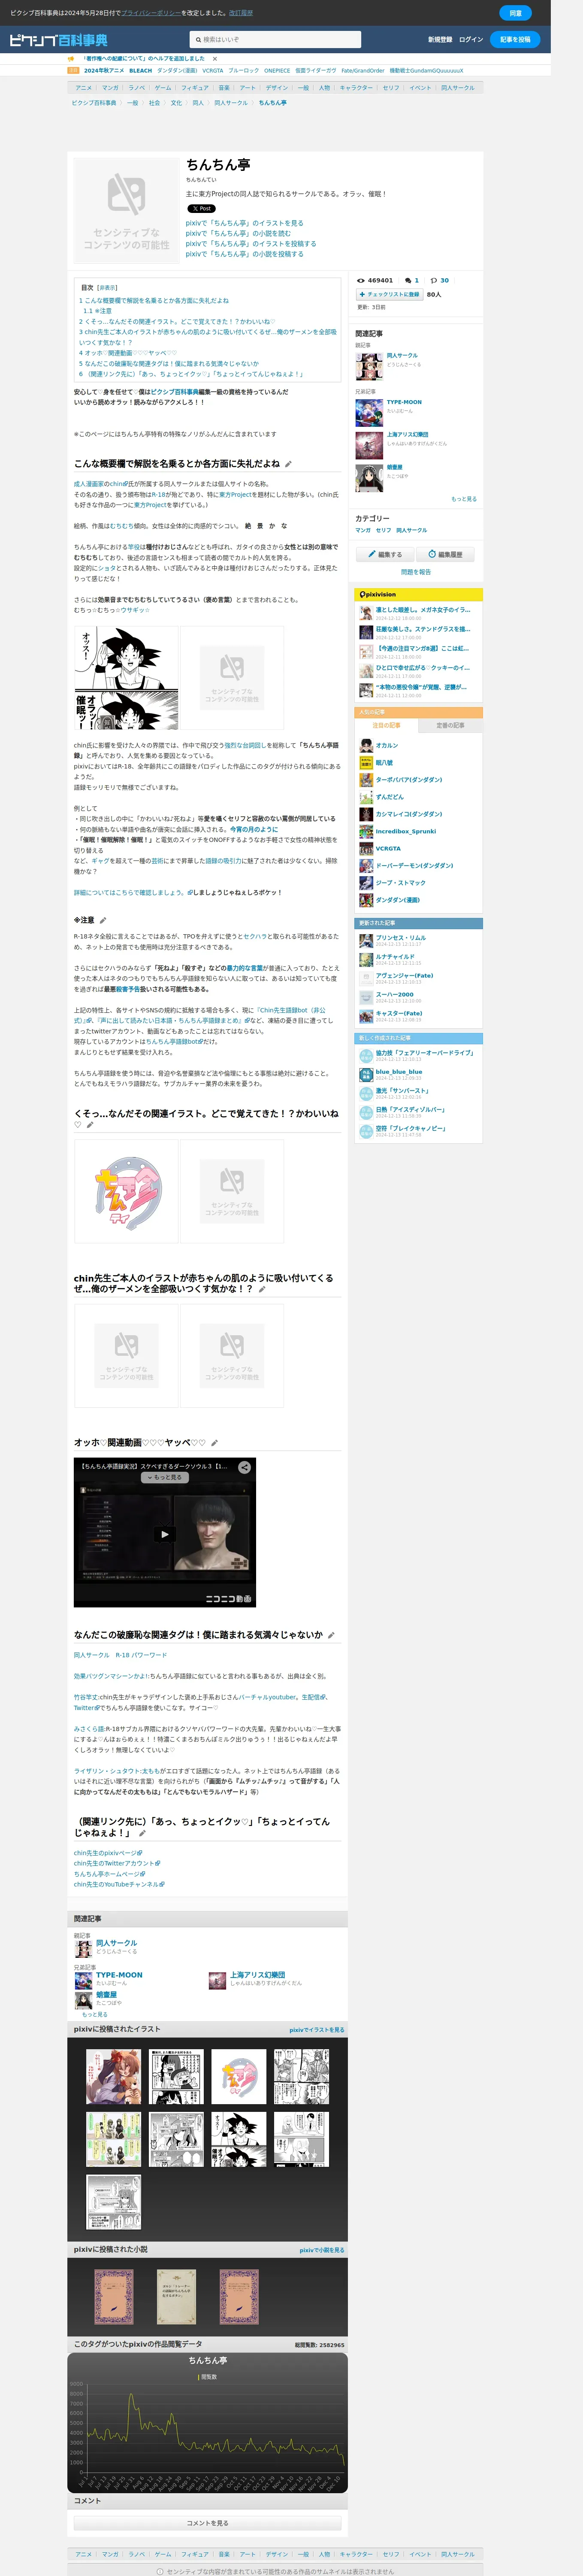Click share icon on Niconico video

click(x=244, y=1467)
